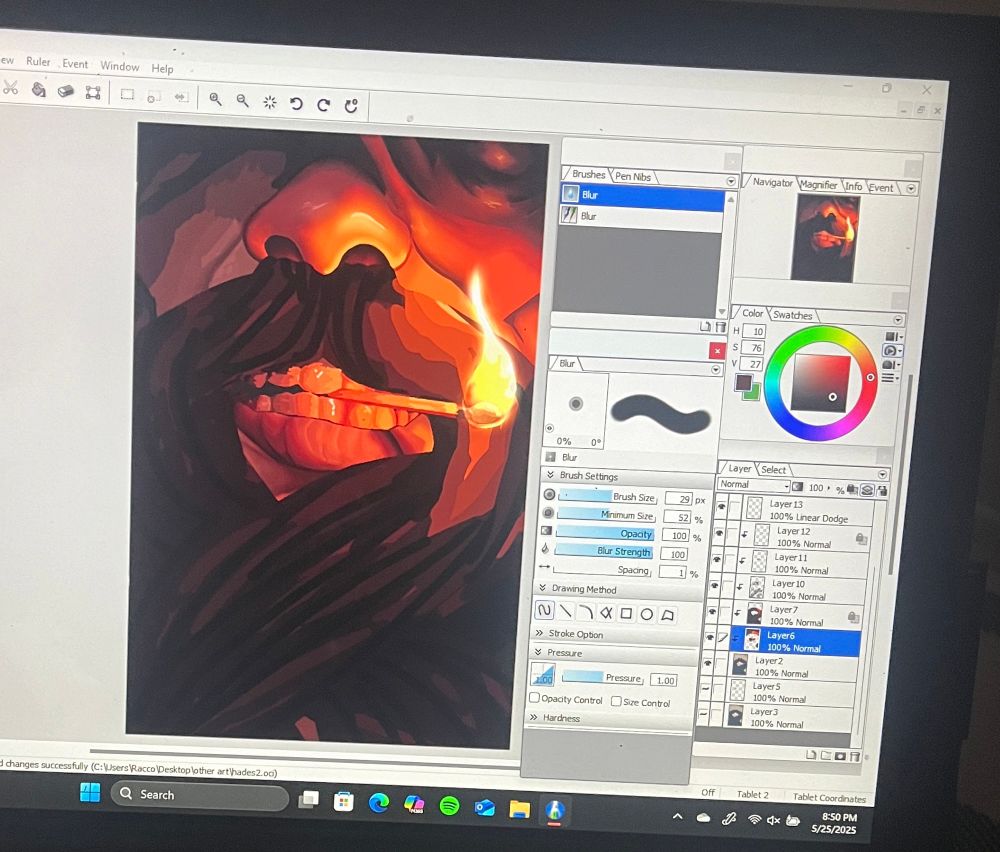Click the reset view starburst icon

click(x=270, y=102)
